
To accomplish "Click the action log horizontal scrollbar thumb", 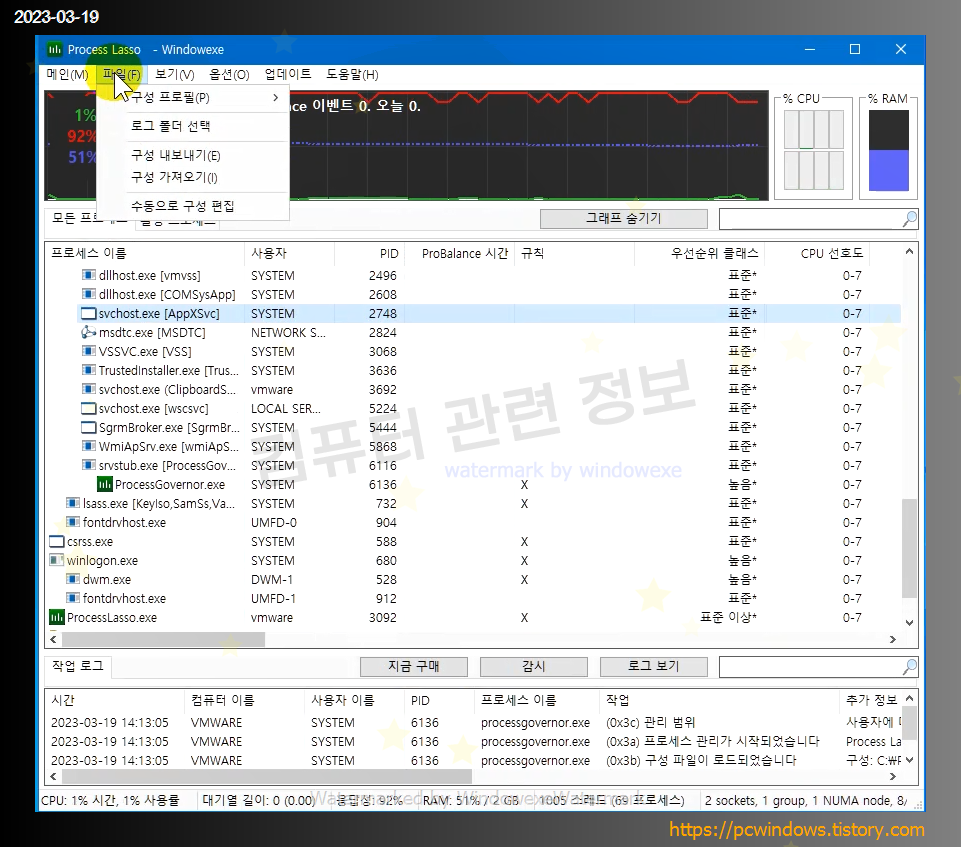I will (267, 777).
